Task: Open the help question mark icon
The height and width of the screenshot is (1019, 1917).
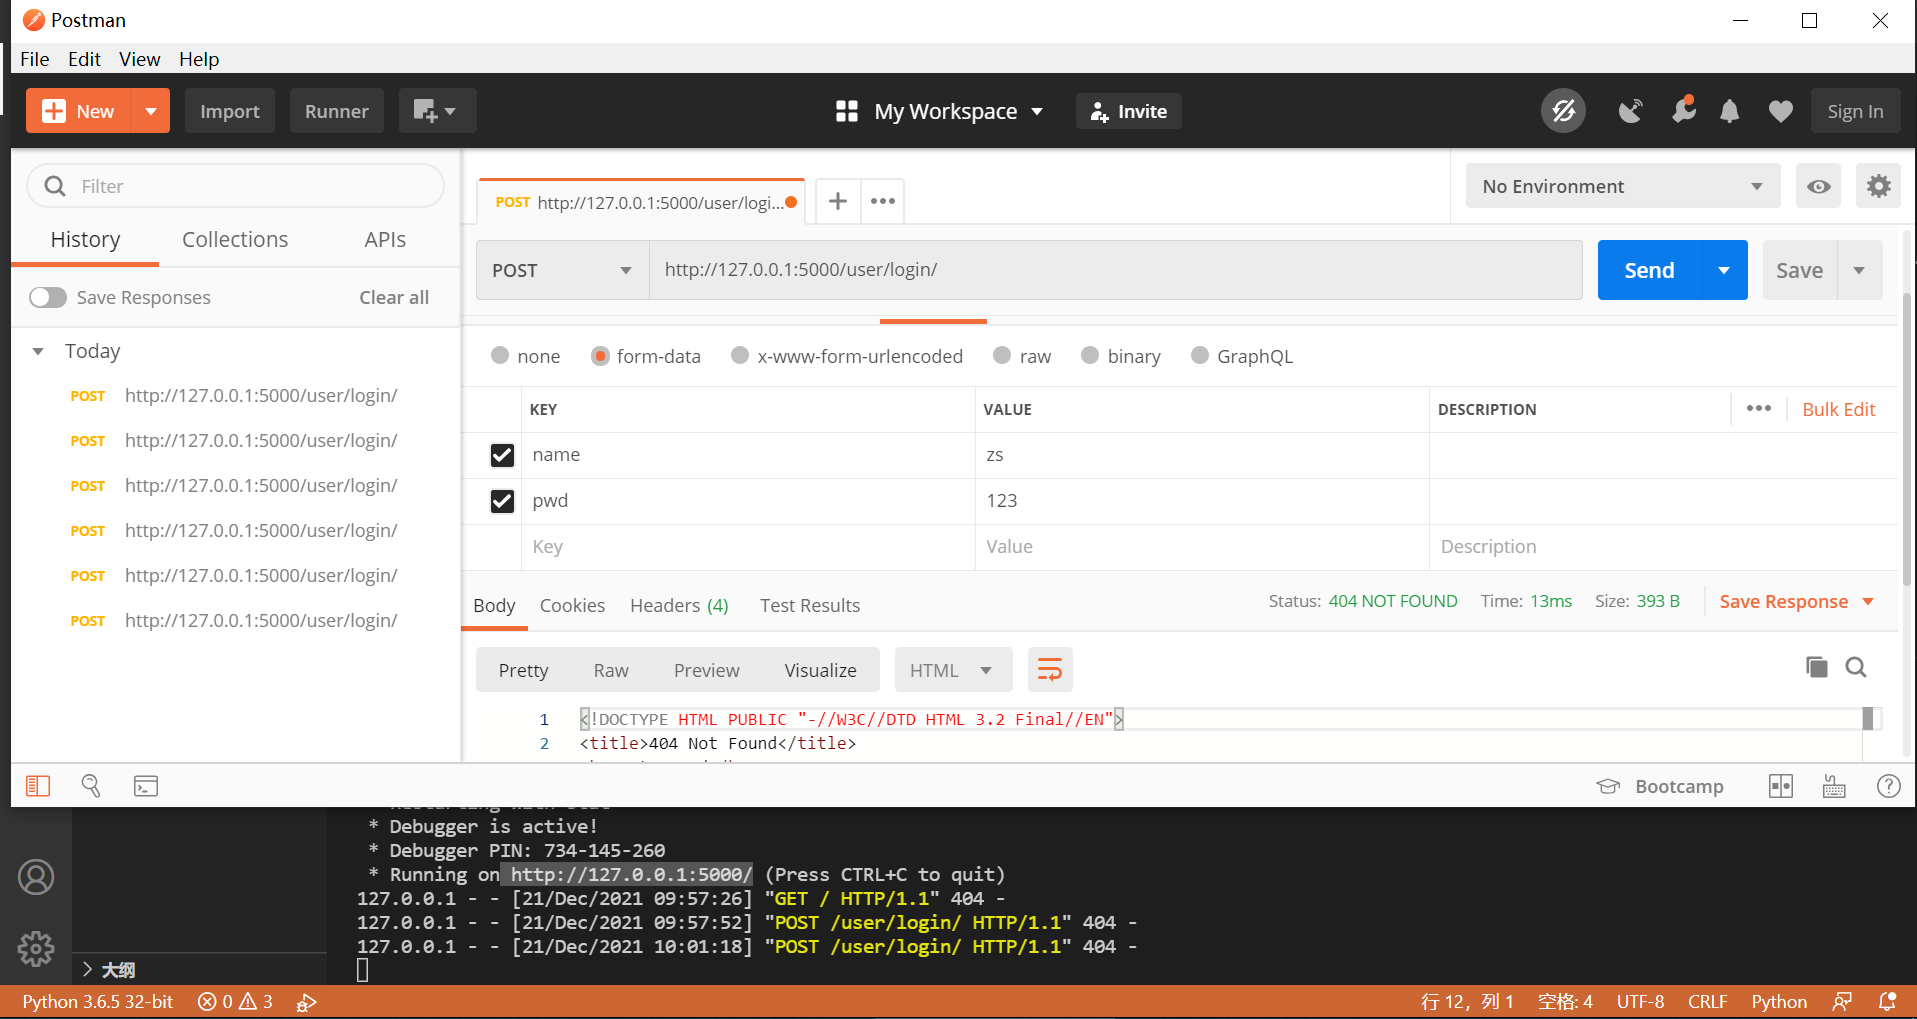Action: click(1888, 786)
